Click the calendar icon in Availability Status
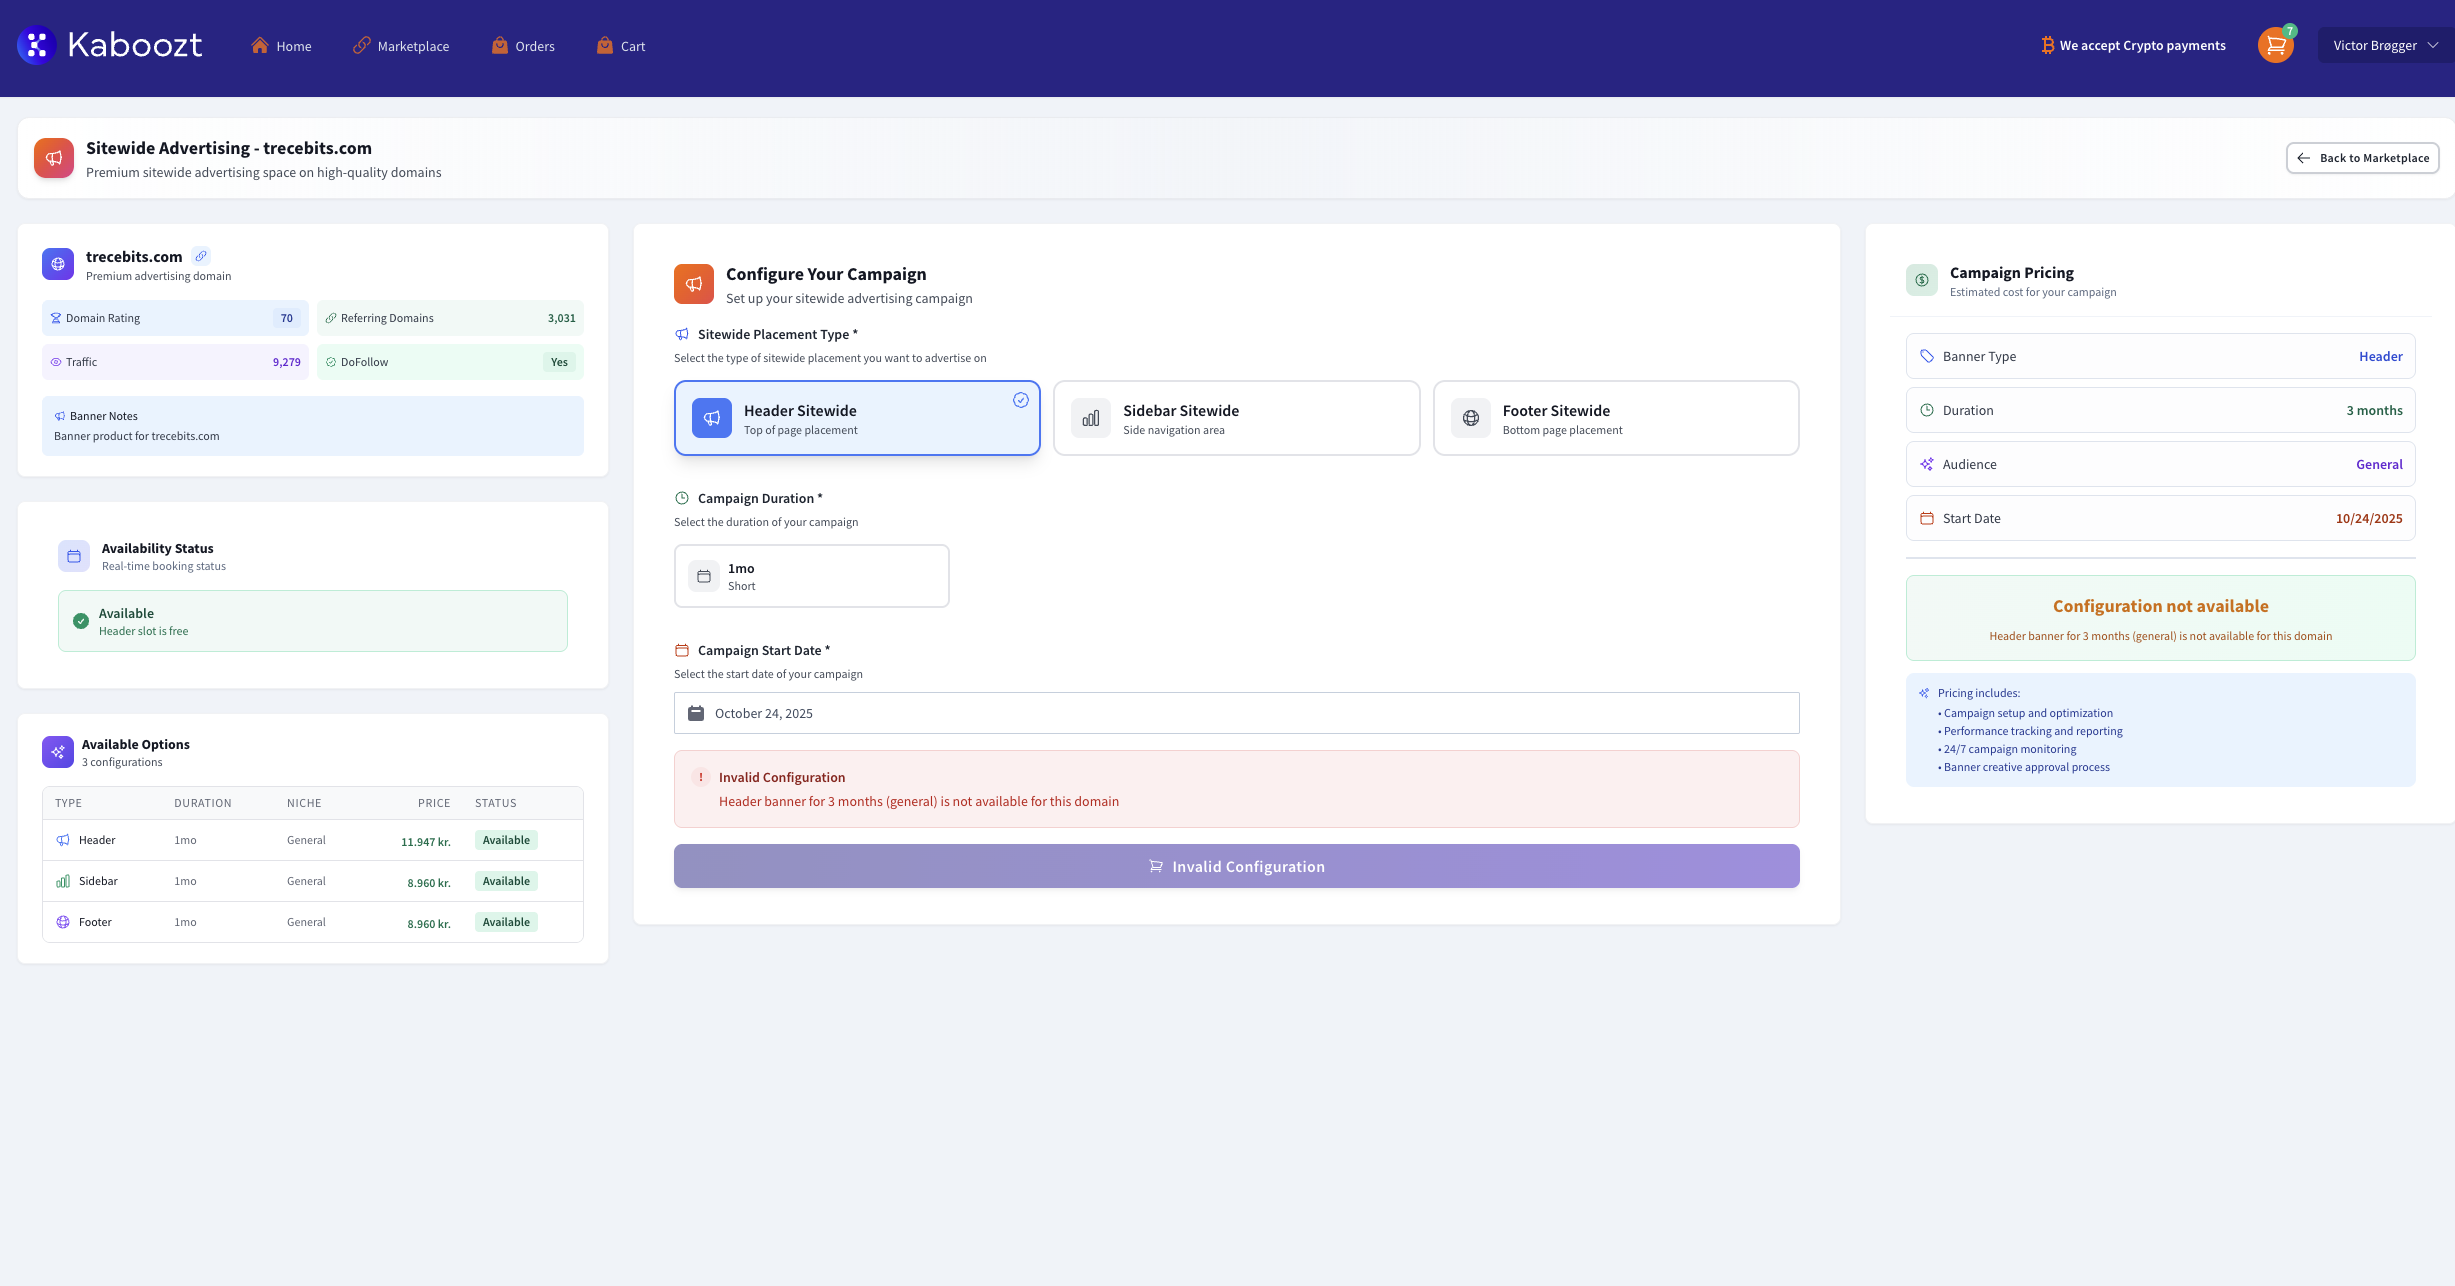 73,555
